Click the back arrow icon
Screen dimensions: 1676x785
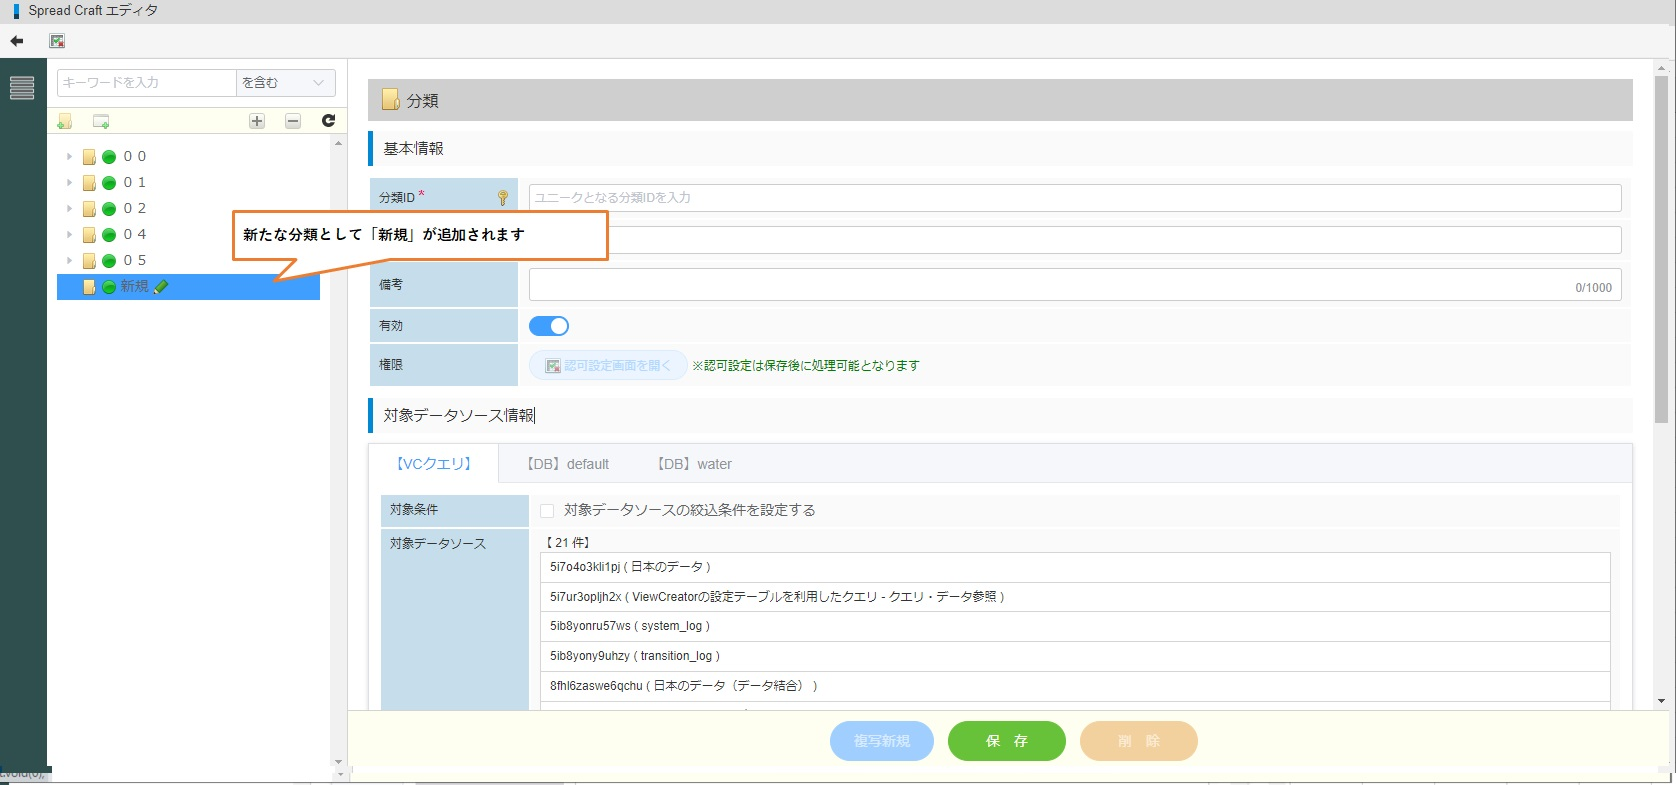pyautogui.click(x=17, y=41)
